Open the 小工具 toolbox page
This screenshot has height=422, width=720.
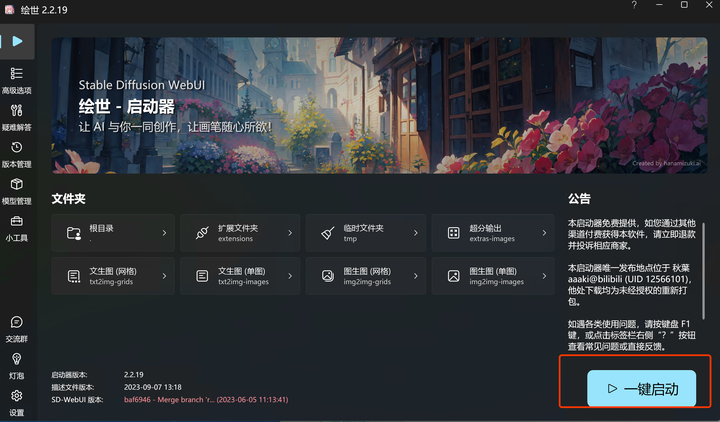coord(17,228)
